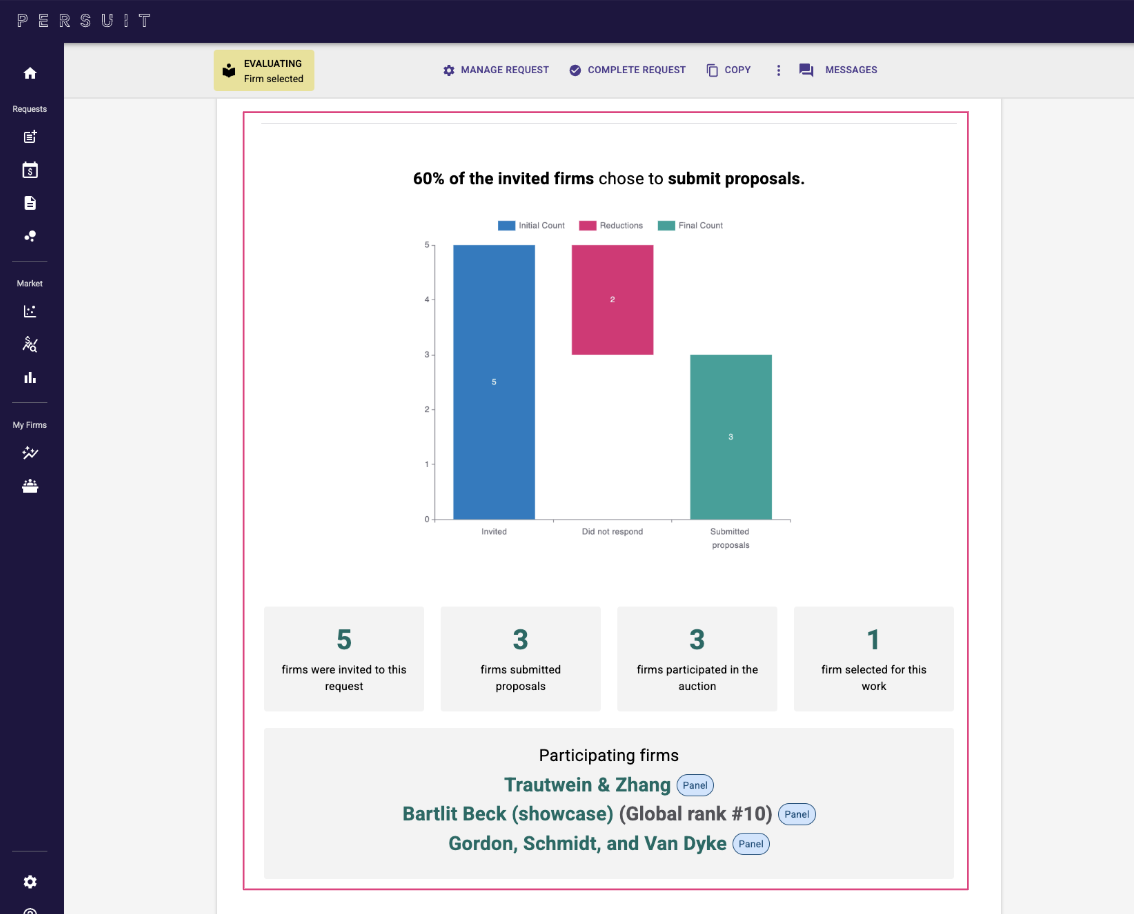This screenshot has width=1134, height=914.
Task: Click the Evaluating Firm selected status badge
Action: [264, 71]
